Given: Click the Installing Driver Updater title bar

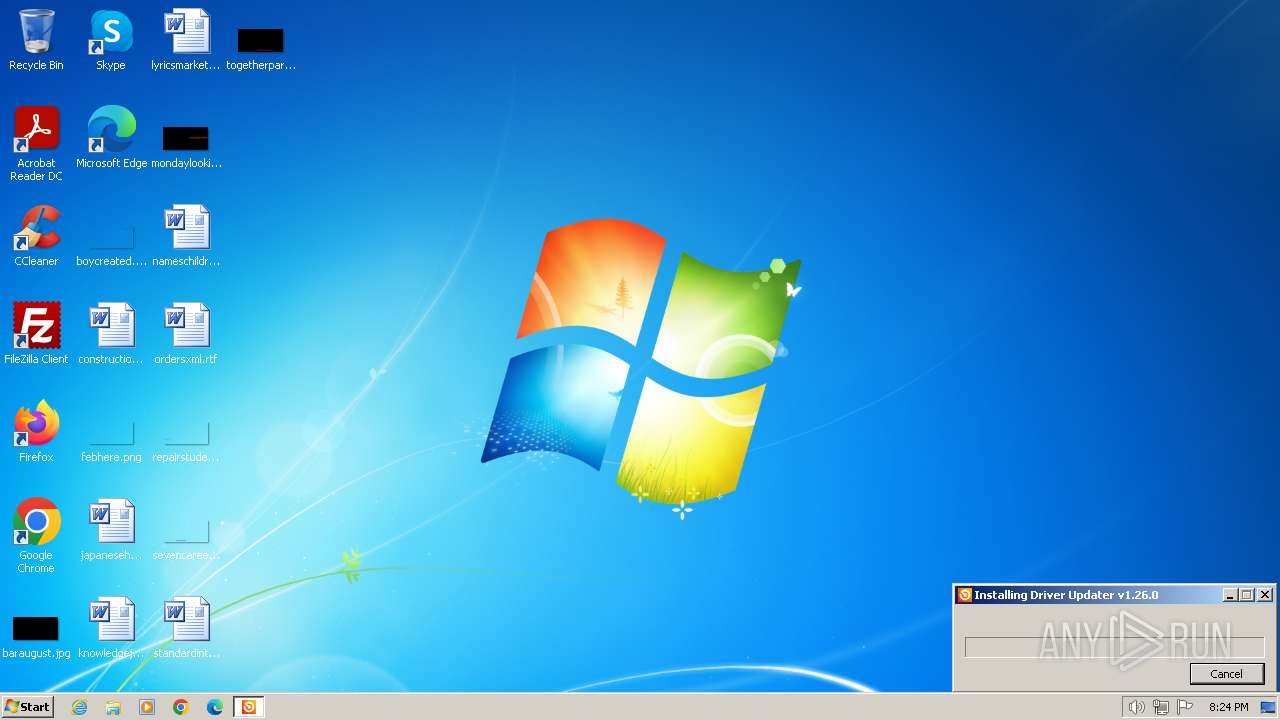Looking at the screenshot, I should pyautogui.click(x=1114, y=595).
